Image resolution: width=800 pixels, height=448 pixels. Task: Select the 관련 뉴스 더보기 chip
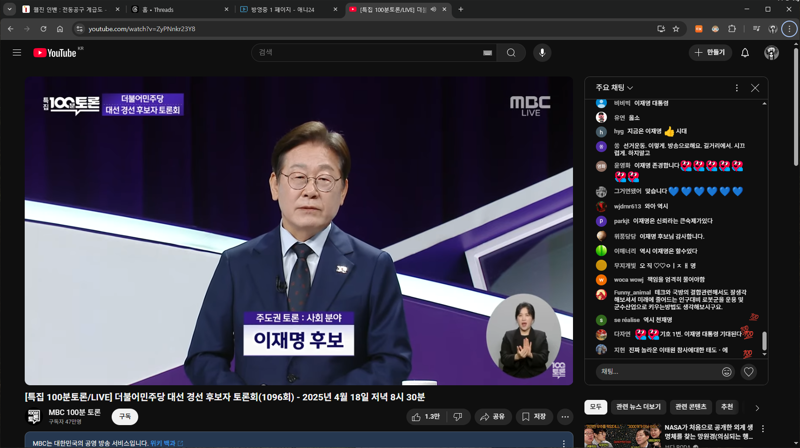click(x=638, y=407)
